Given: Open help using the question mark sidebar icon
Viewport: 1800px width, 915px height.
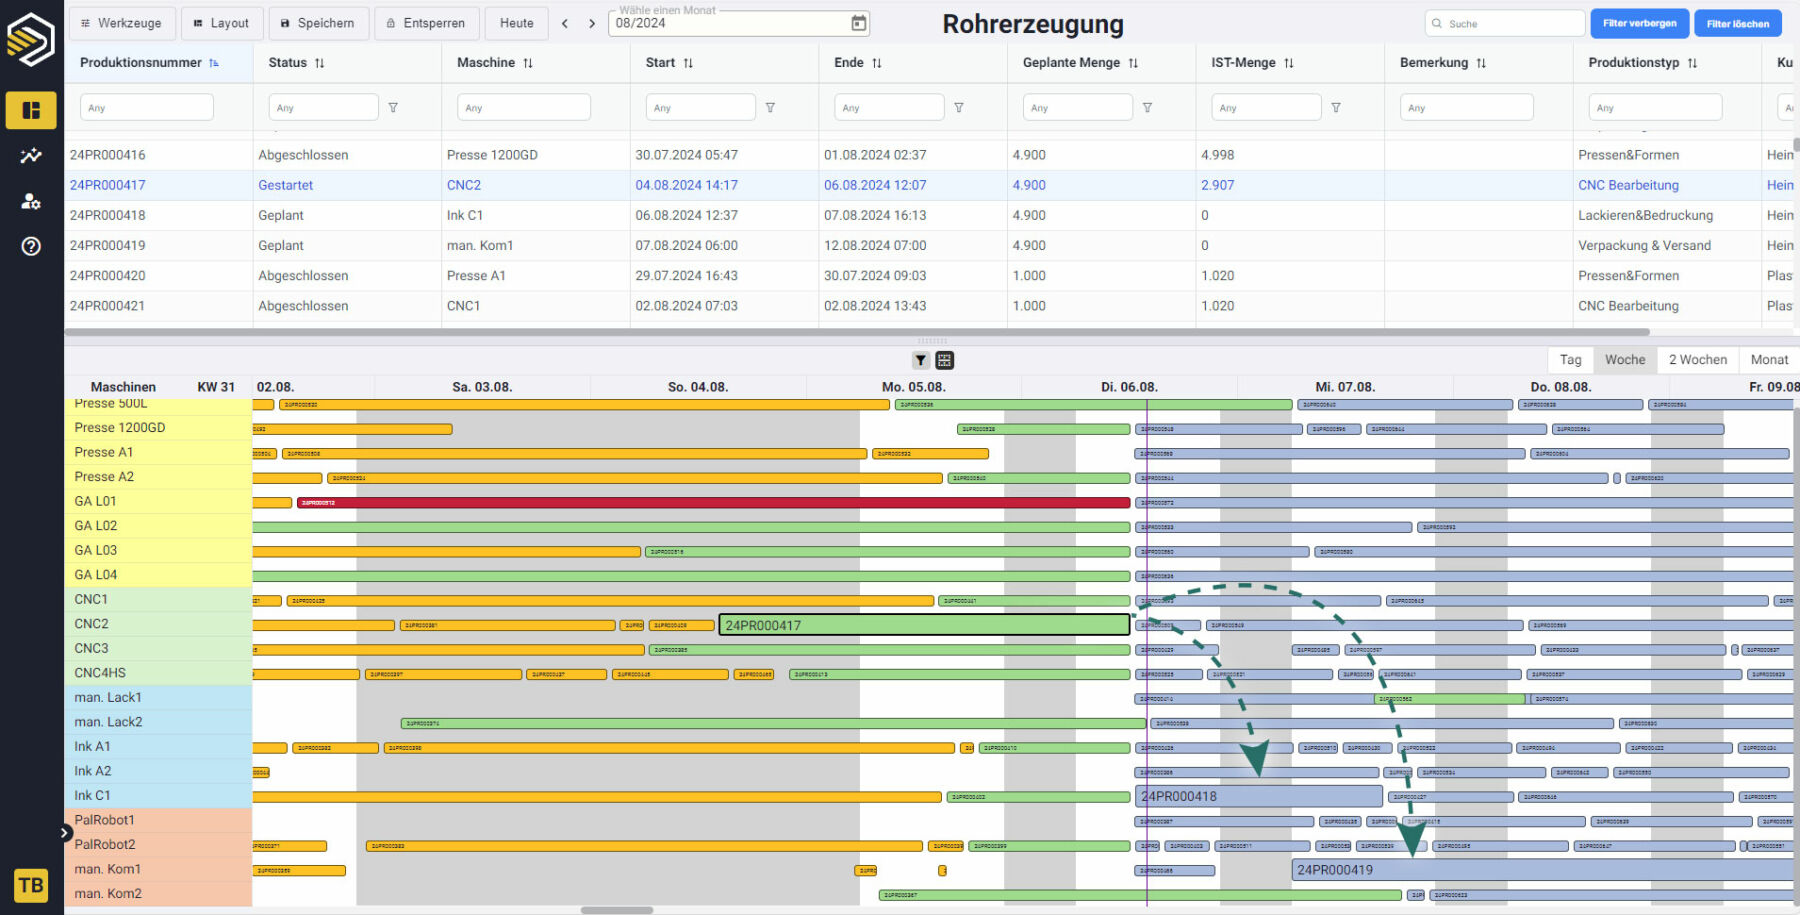Looking at the screenshot, I should click(31, 246).
